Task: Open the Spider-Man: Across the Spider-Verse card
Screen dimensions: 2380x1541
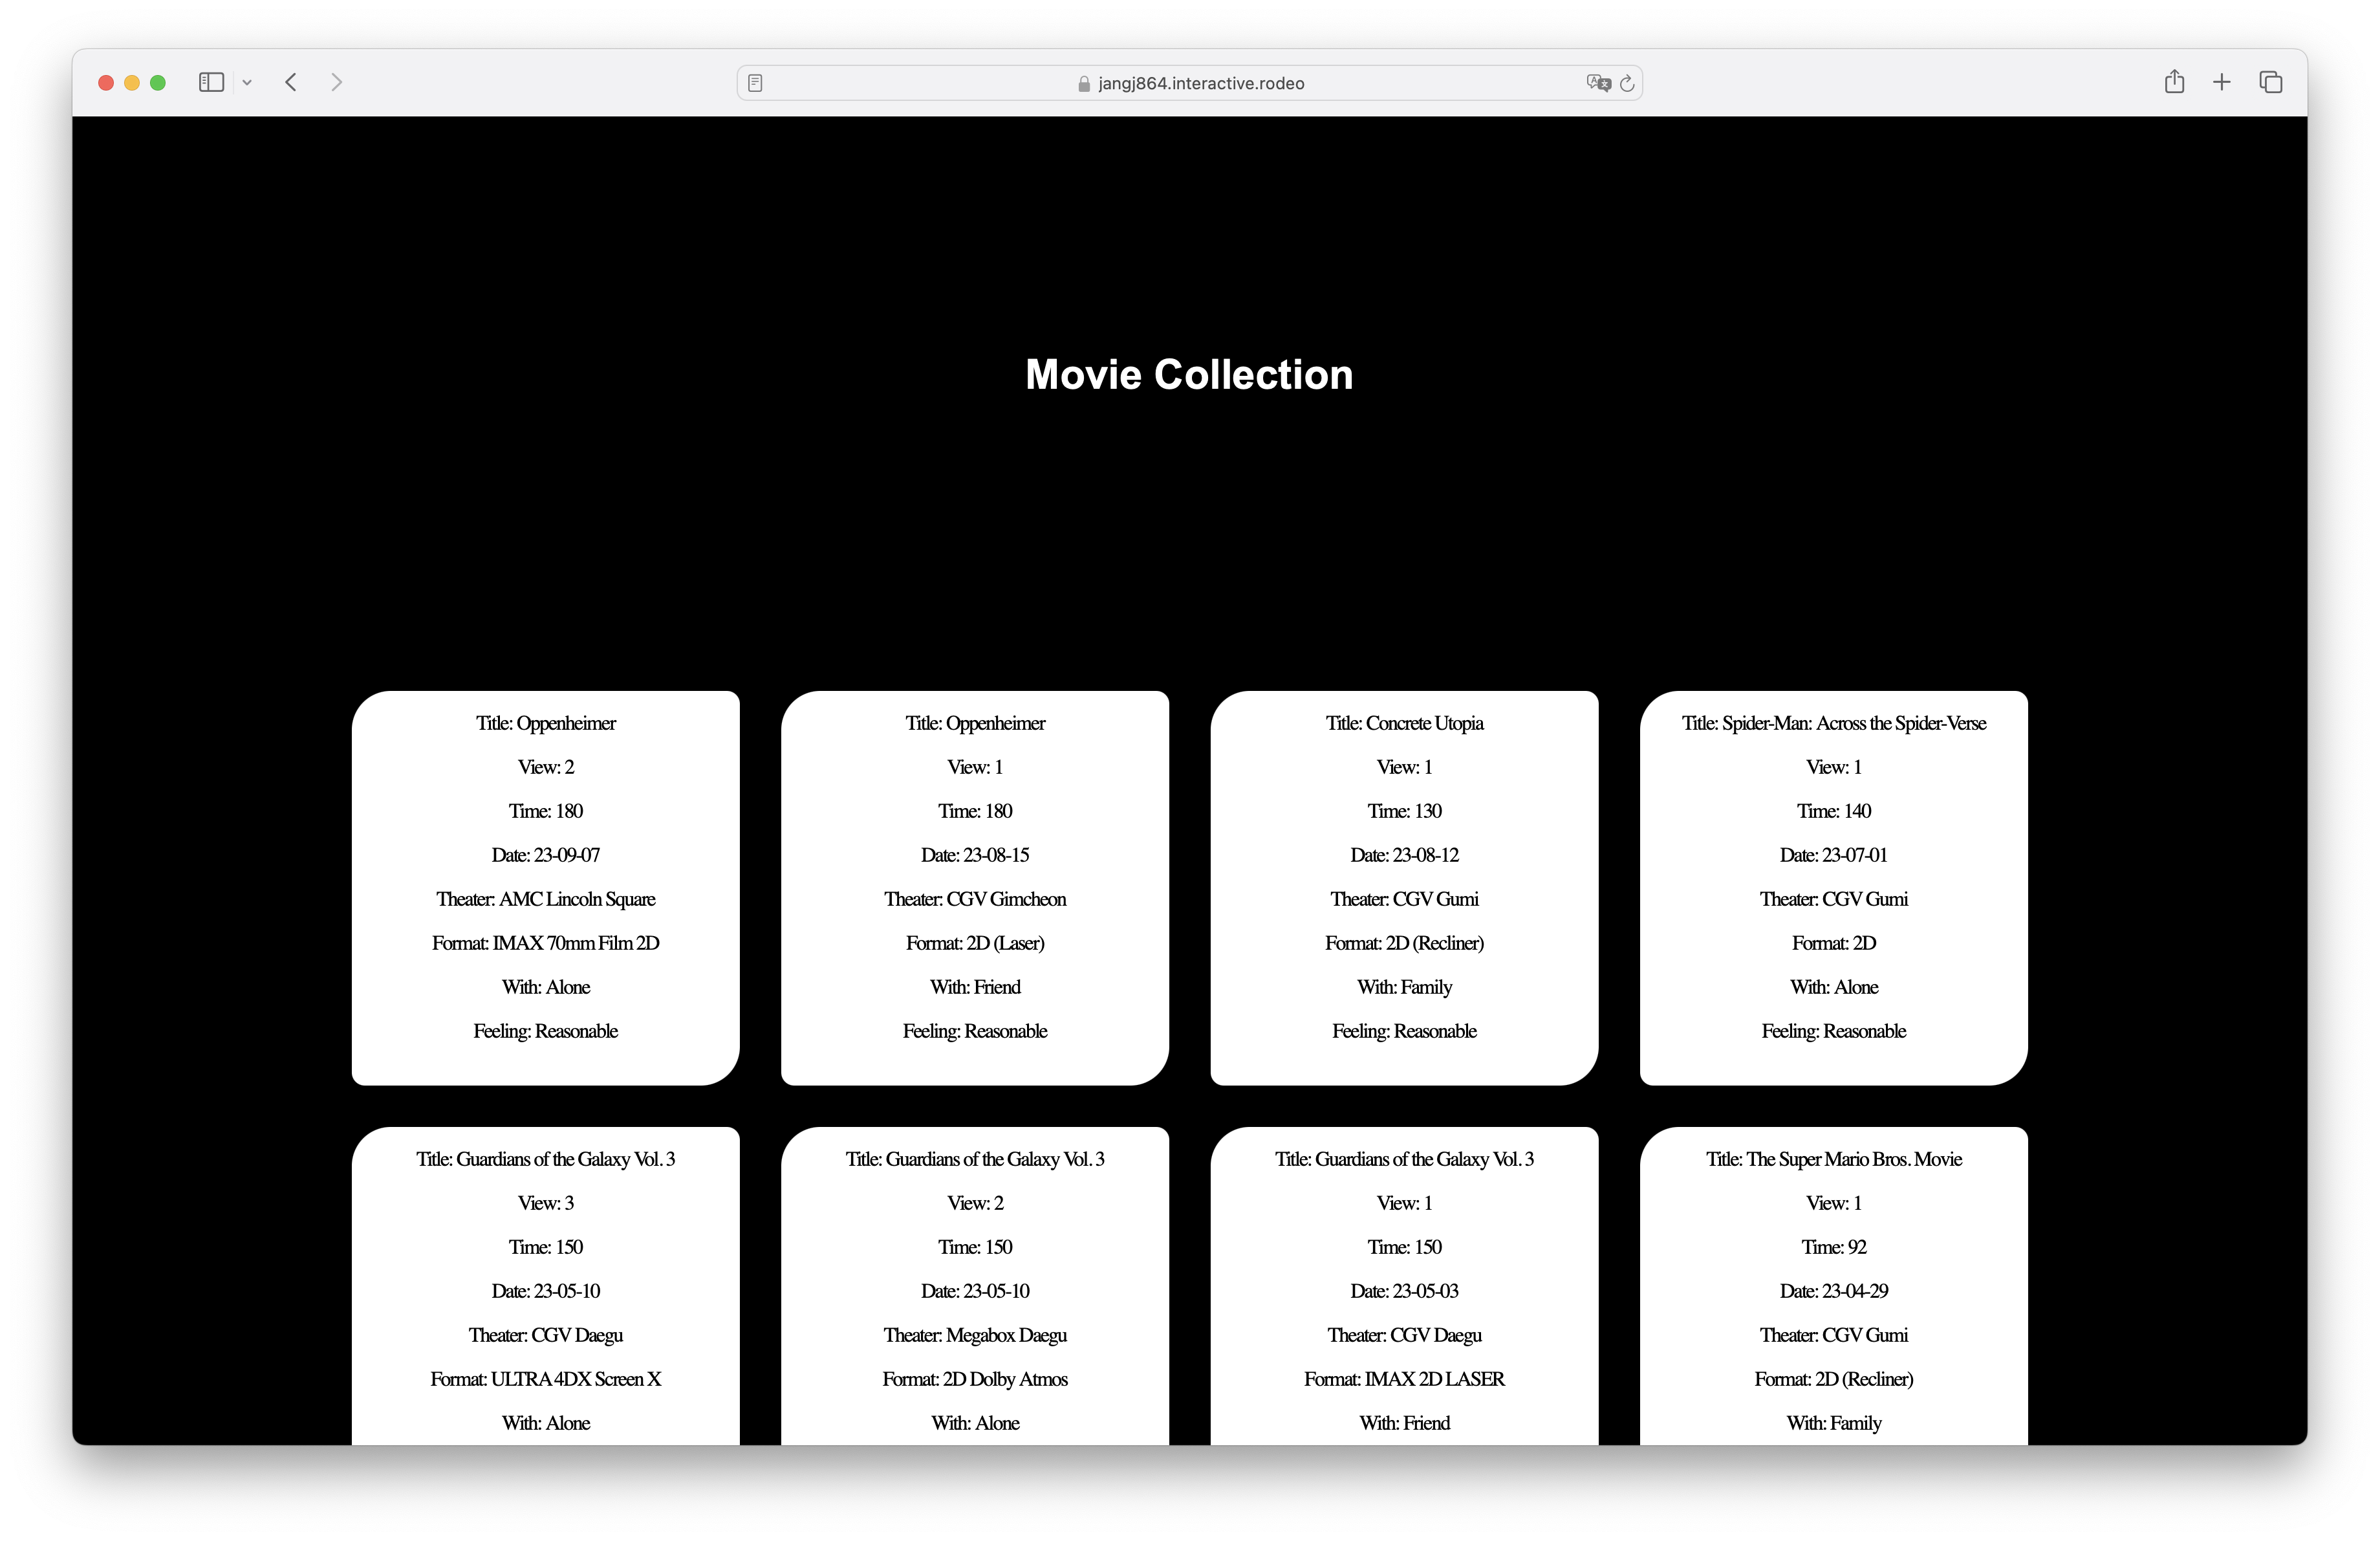Action: (x=1833, y=887)
